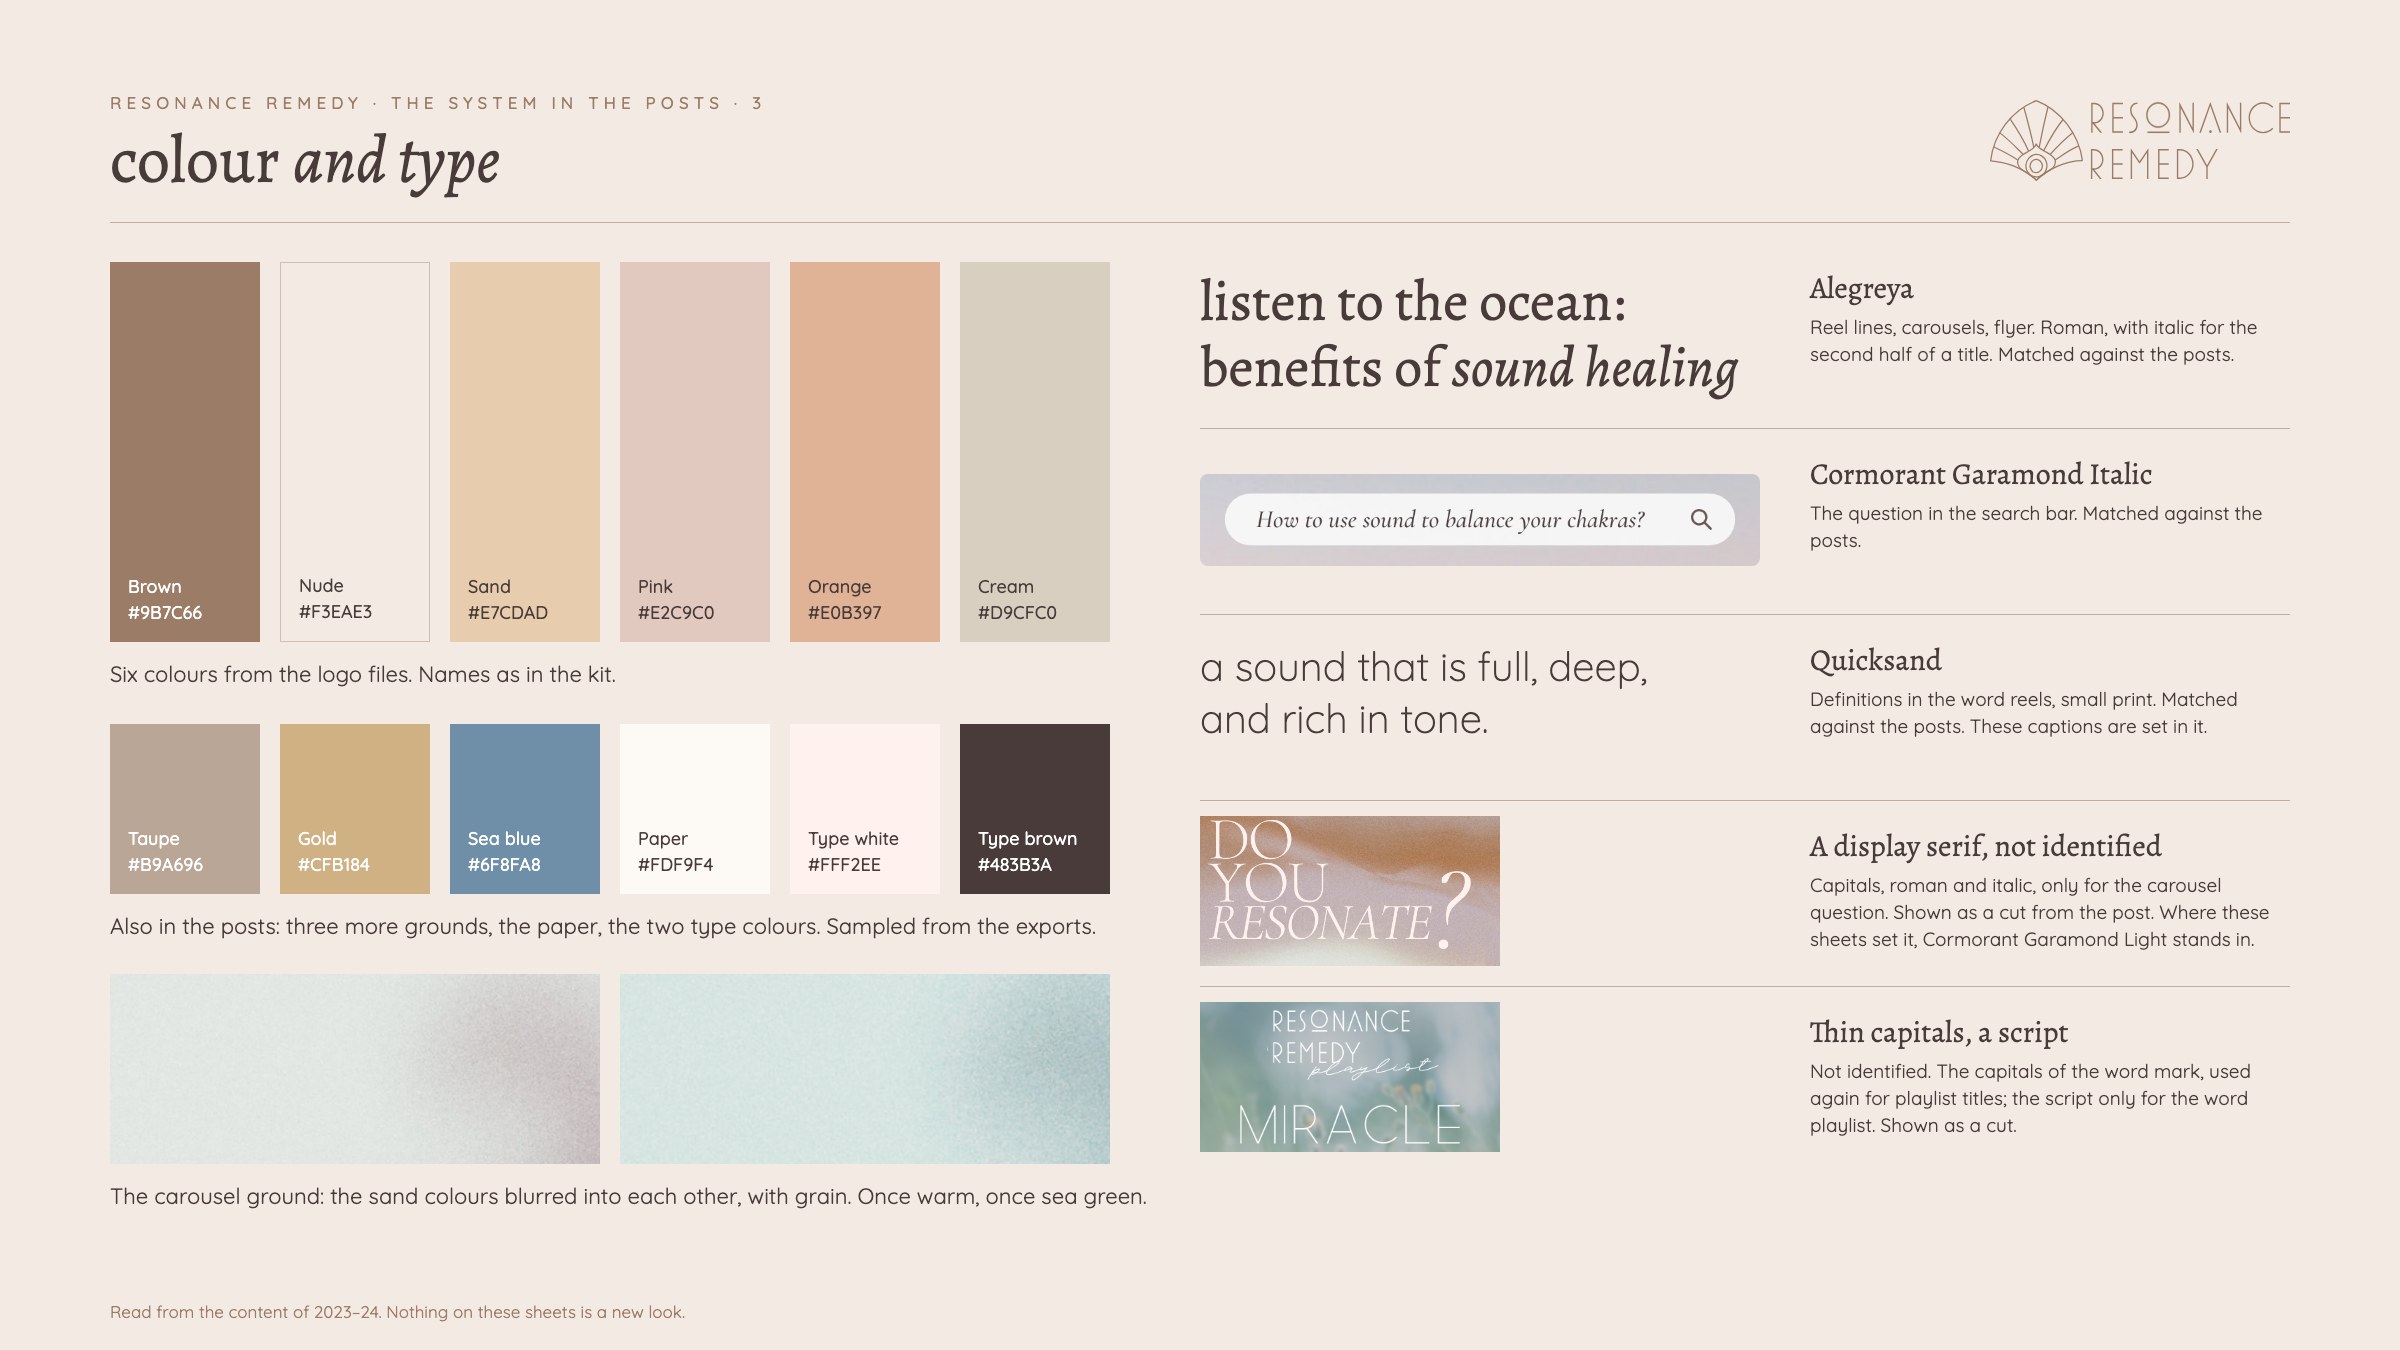Choose the Orange #E0B397 swatch

coord(865,452)
